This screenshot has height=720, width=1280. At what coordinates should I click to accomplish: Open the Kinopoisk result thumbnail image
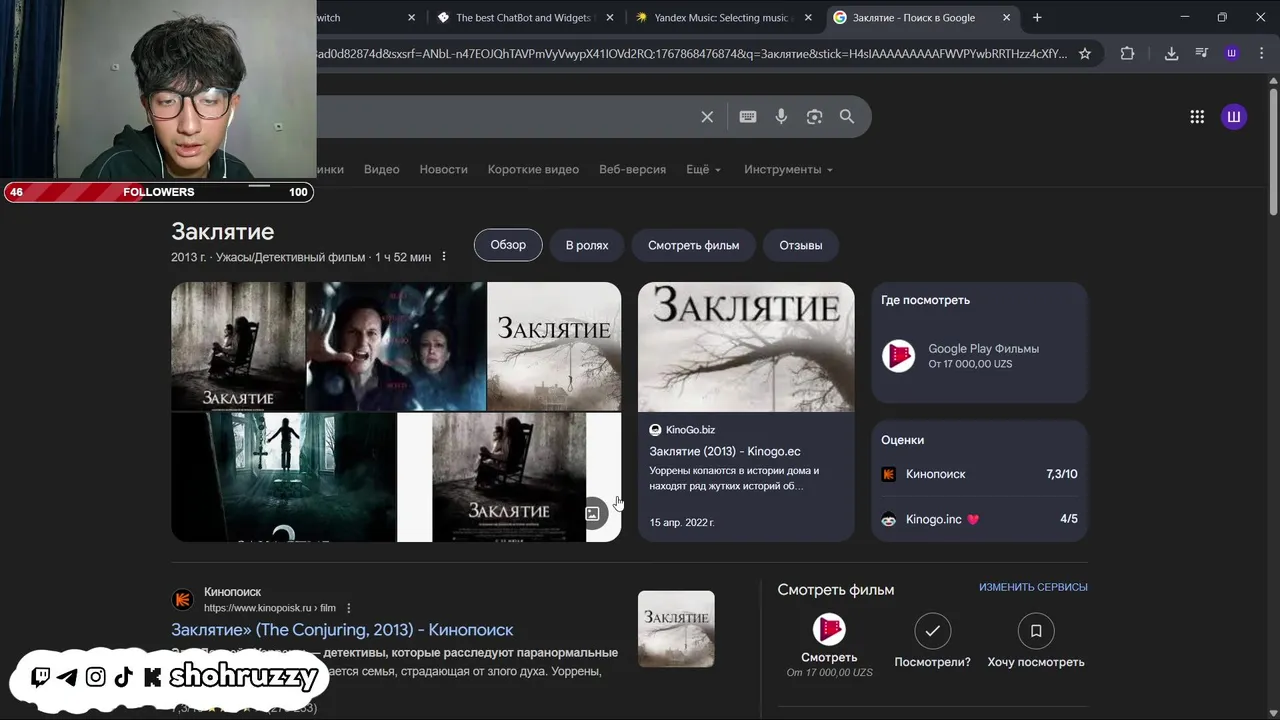(676, 629)
